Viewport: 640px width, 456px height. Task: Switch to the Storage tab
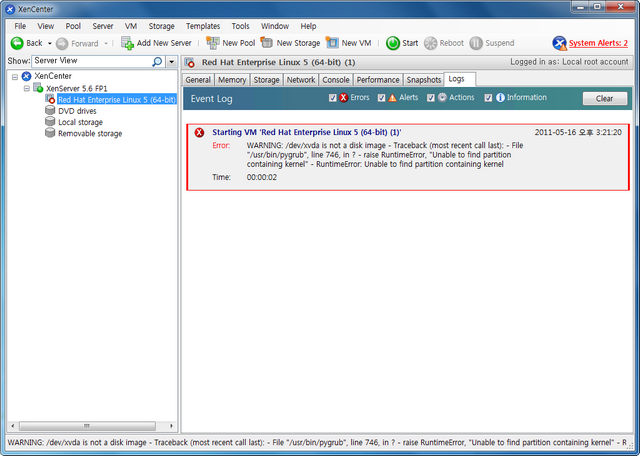[x=266, y=80]
